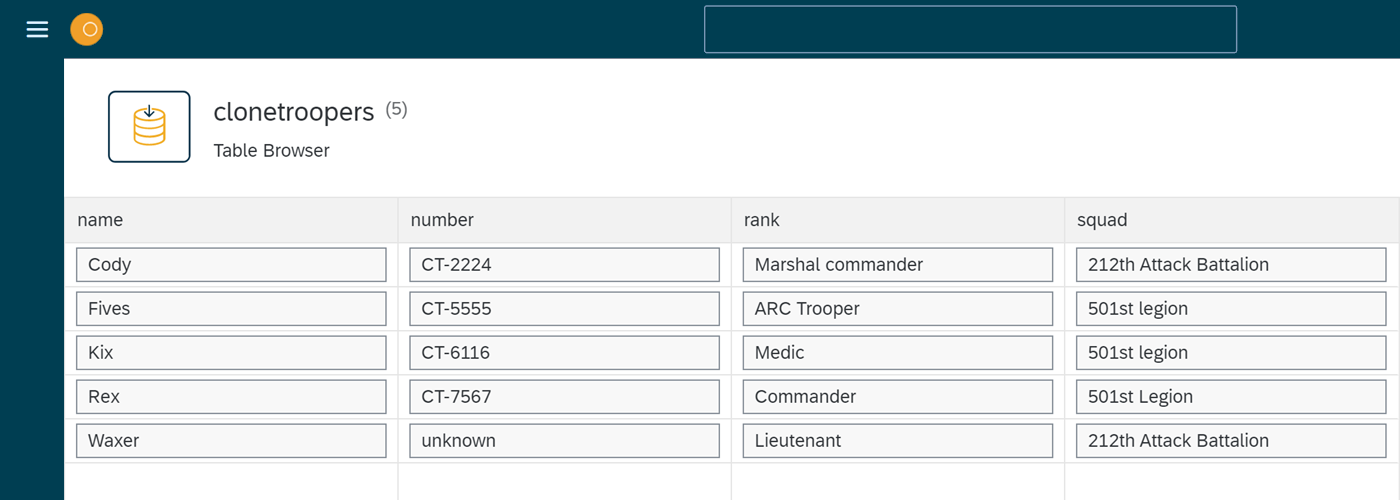Click the orange circle logo icon
The width and height of the screenshot is (1400, 500).
[x=87, y=29]
